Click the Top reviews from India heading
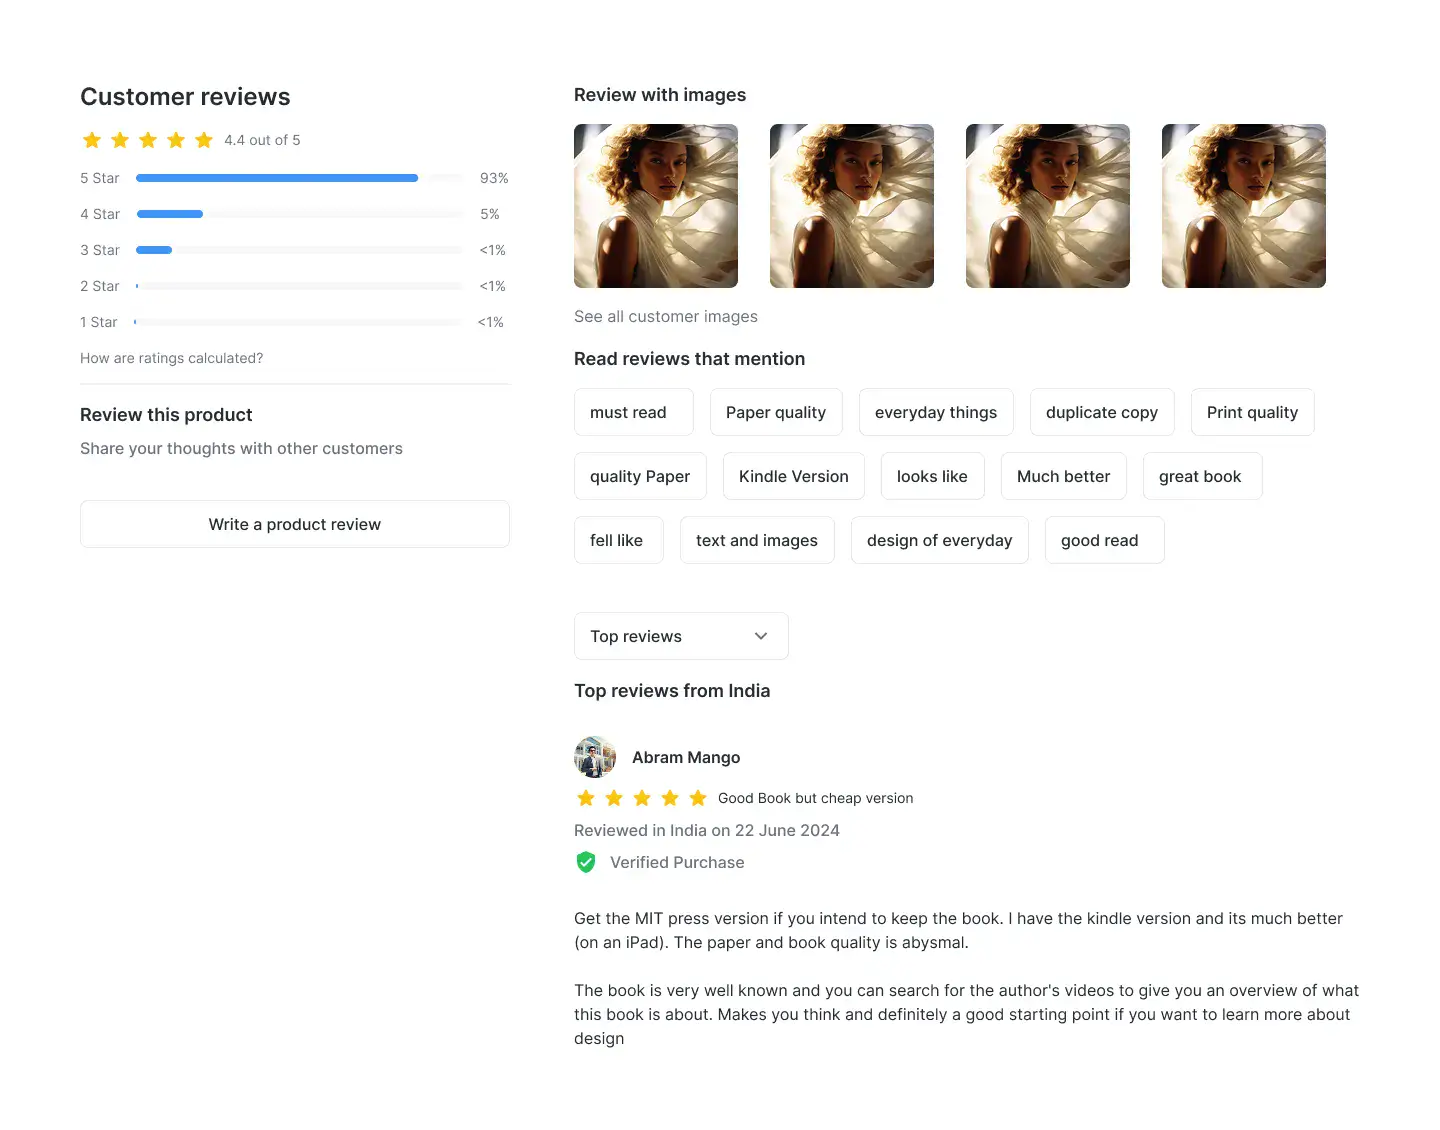Screen dimensions: 1440x1130 coord(672,691)
